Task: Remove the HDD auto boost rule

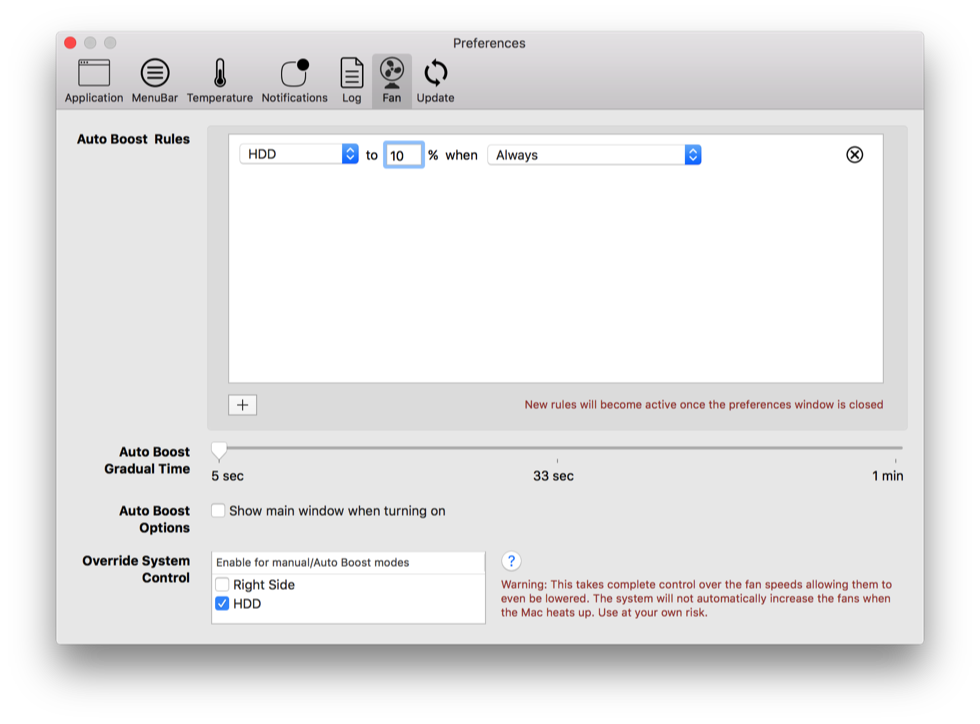Action: click(854, 154)
